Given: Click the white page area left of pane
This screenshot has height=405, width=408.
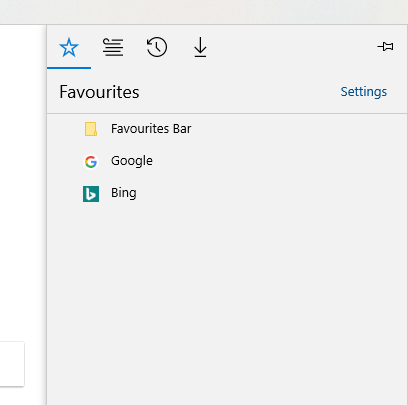Looking at the screenshot, I should [x=23, y=167].
